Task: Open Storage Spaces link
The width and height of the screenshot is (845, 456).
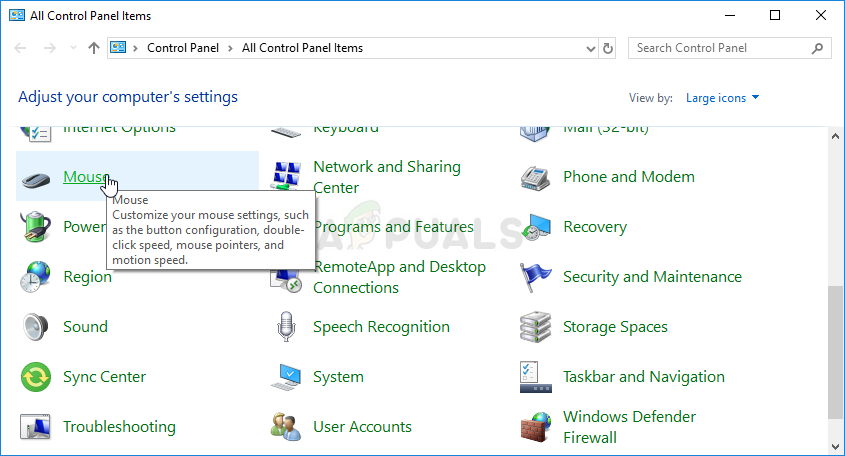Action: (615, 327)
